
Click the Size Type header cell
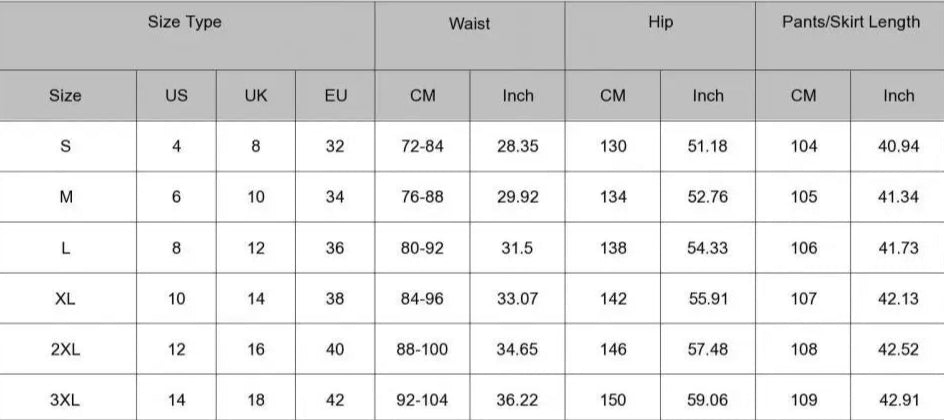[x=187, y=35]
